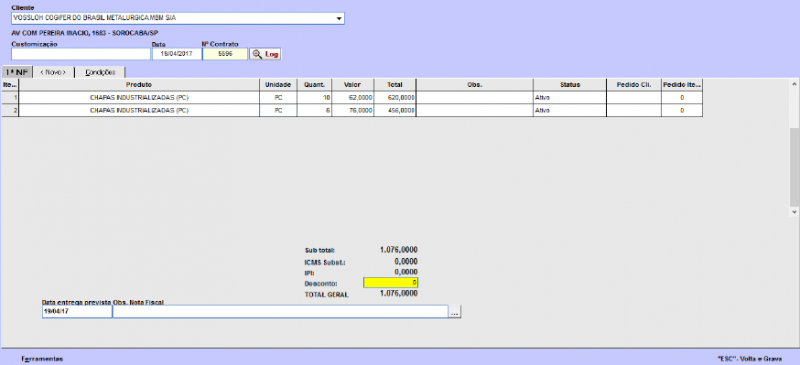The width and height of the screenshot is (800, 365).
Task: Click the Quant. column header
Action: coord(314,85)
